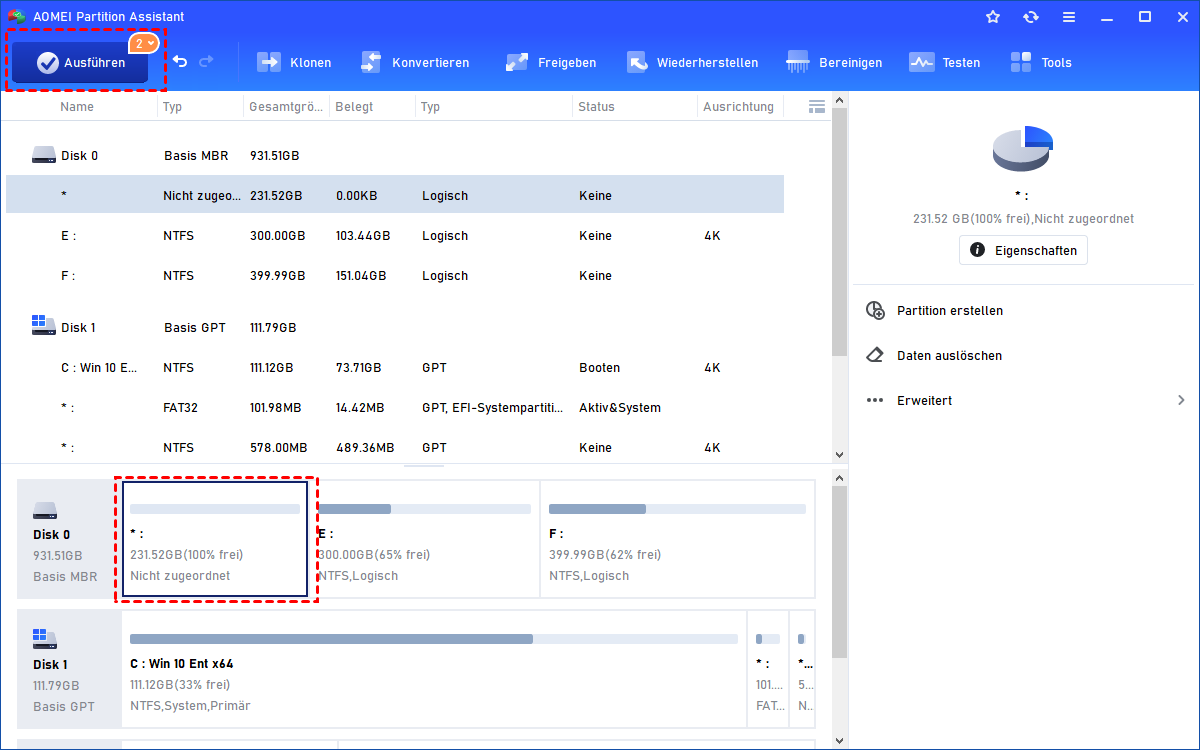The width and height of the screenshot is (1200, 750).
Task: Open the Tools menu
Action: (x=1040, y=62)
